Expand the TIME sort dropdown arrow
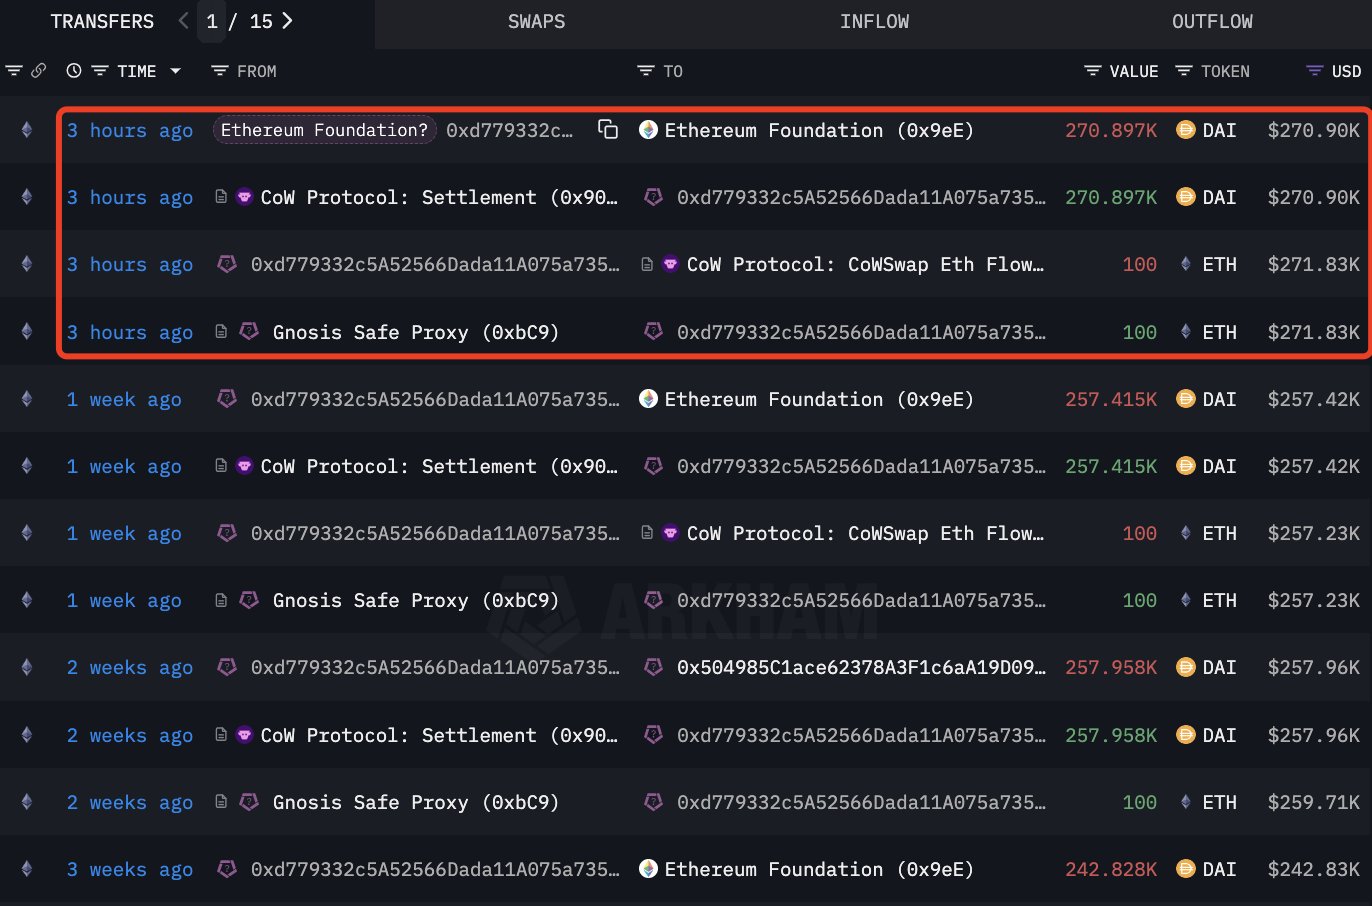 [176, 71]
